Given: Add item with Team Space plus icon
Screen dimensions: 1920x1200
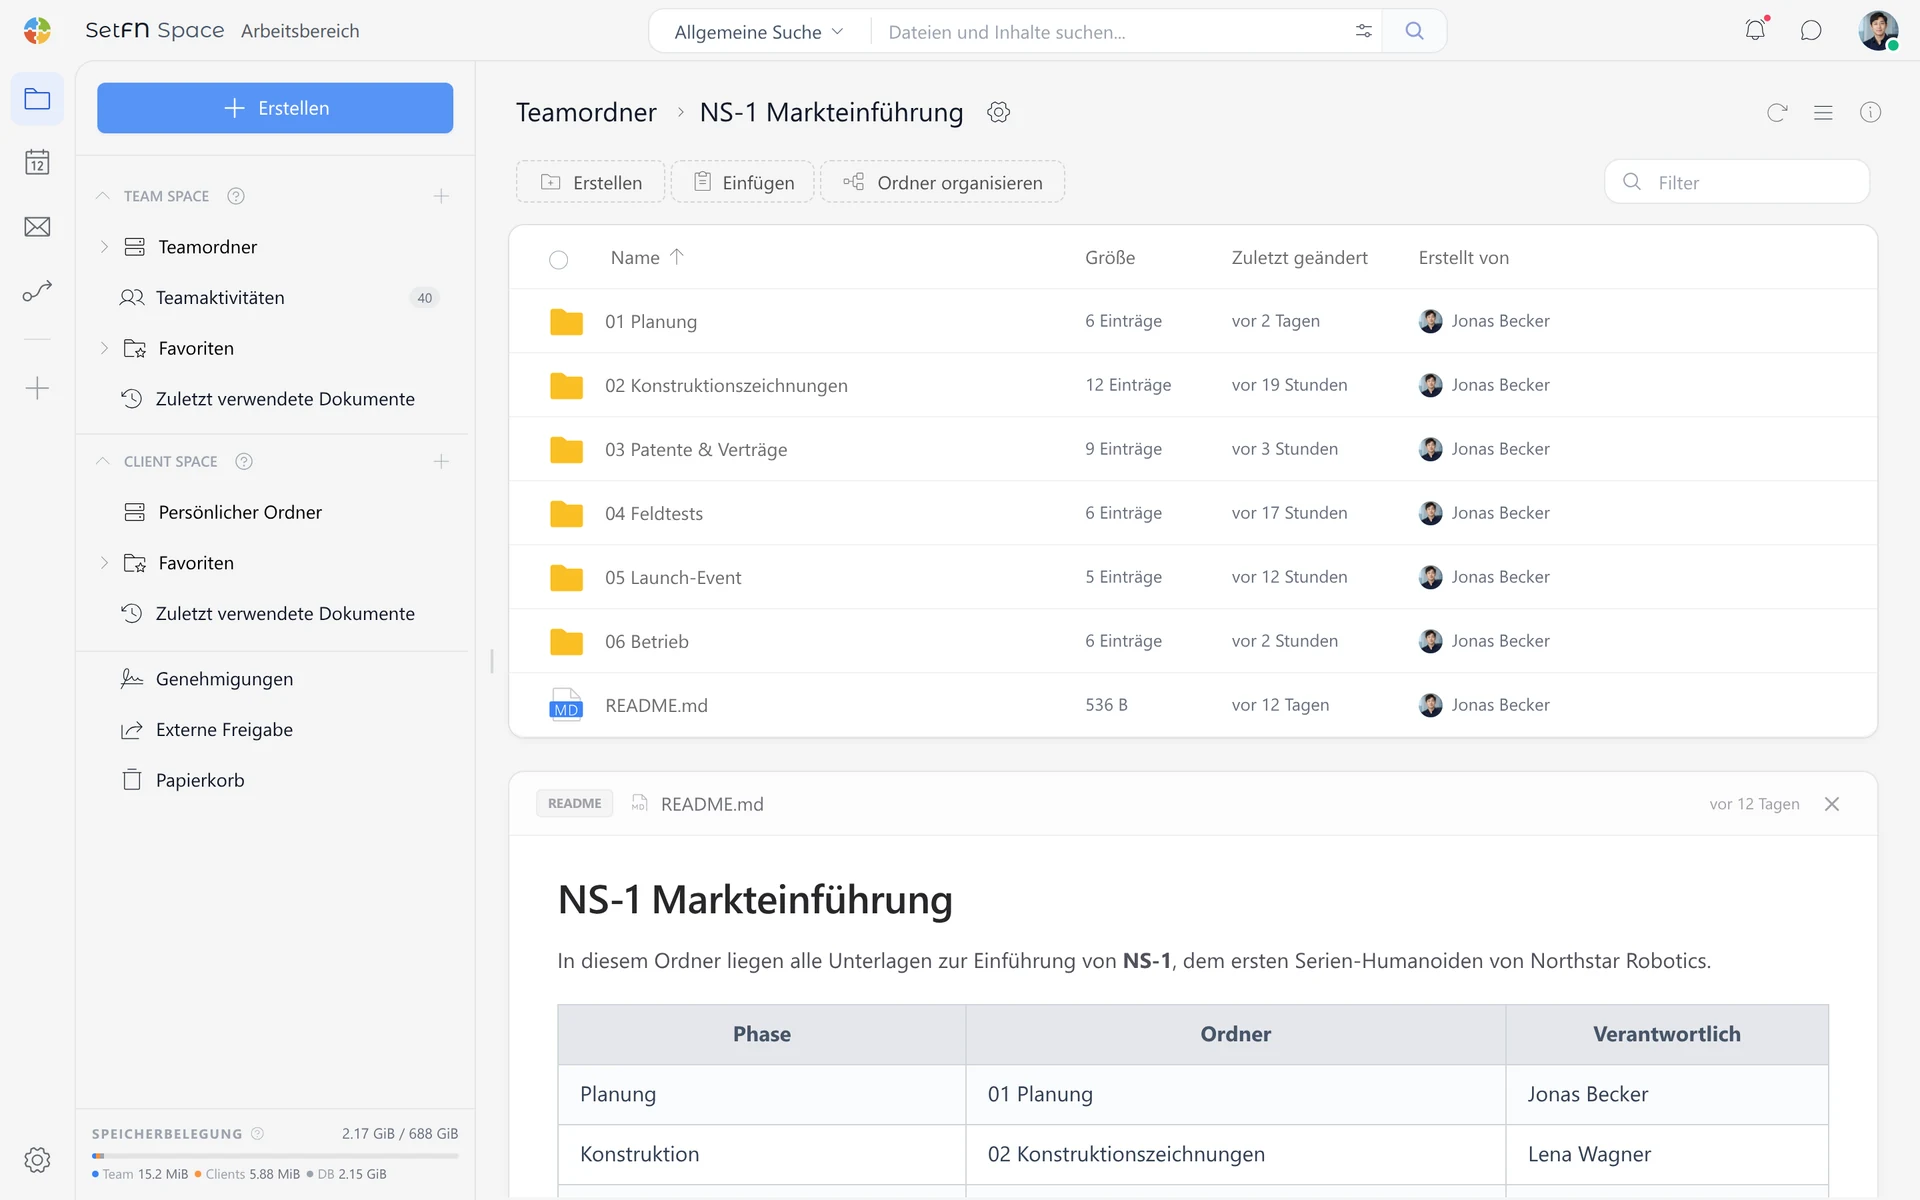Looking at the screenshot, I should click(x=441, y=196).
